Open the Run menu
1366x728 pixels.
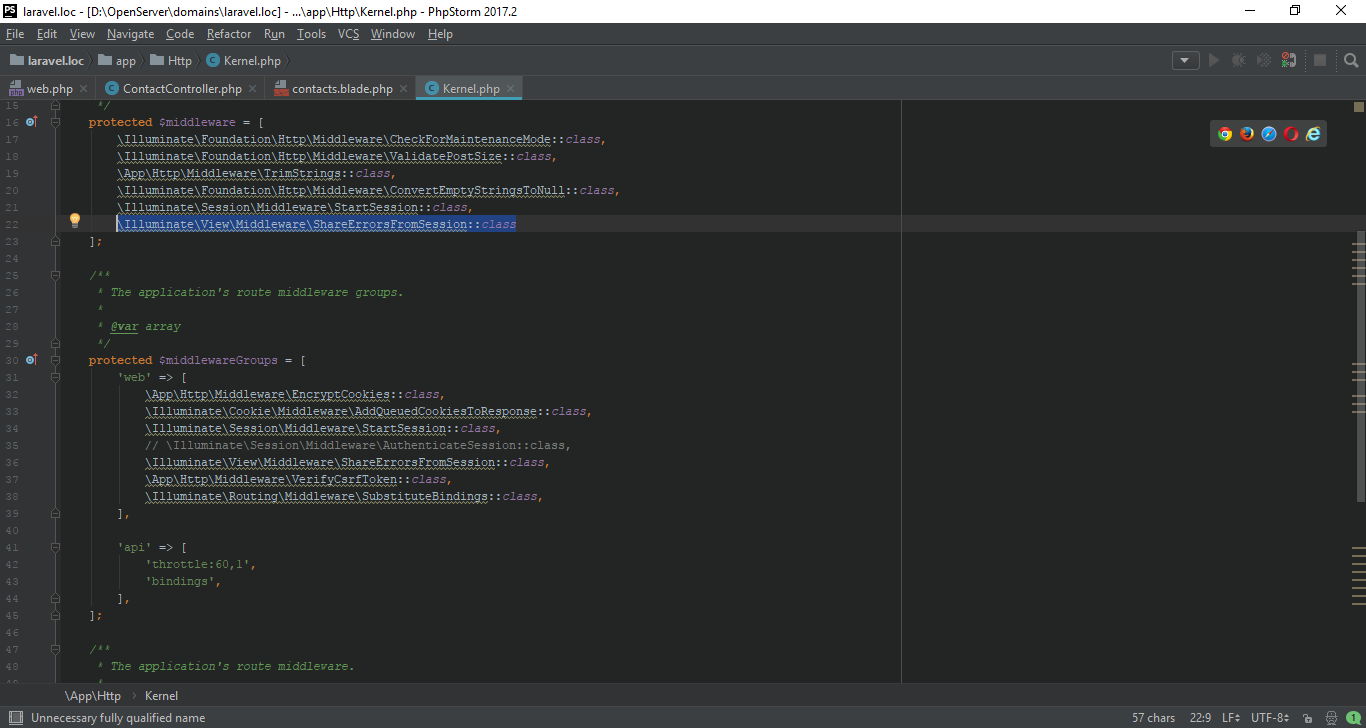(274, 34)
